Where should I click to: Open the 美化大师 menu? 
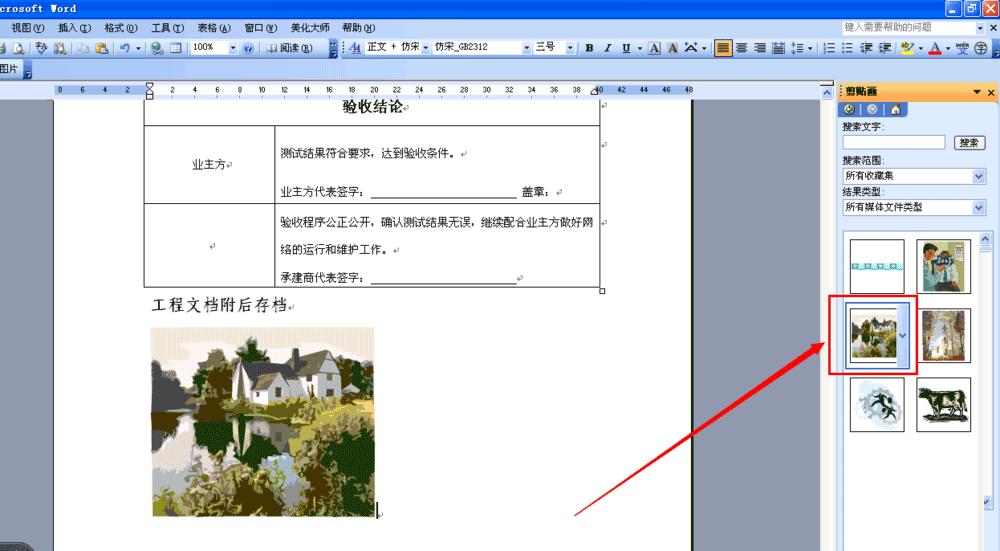point(310,27)
